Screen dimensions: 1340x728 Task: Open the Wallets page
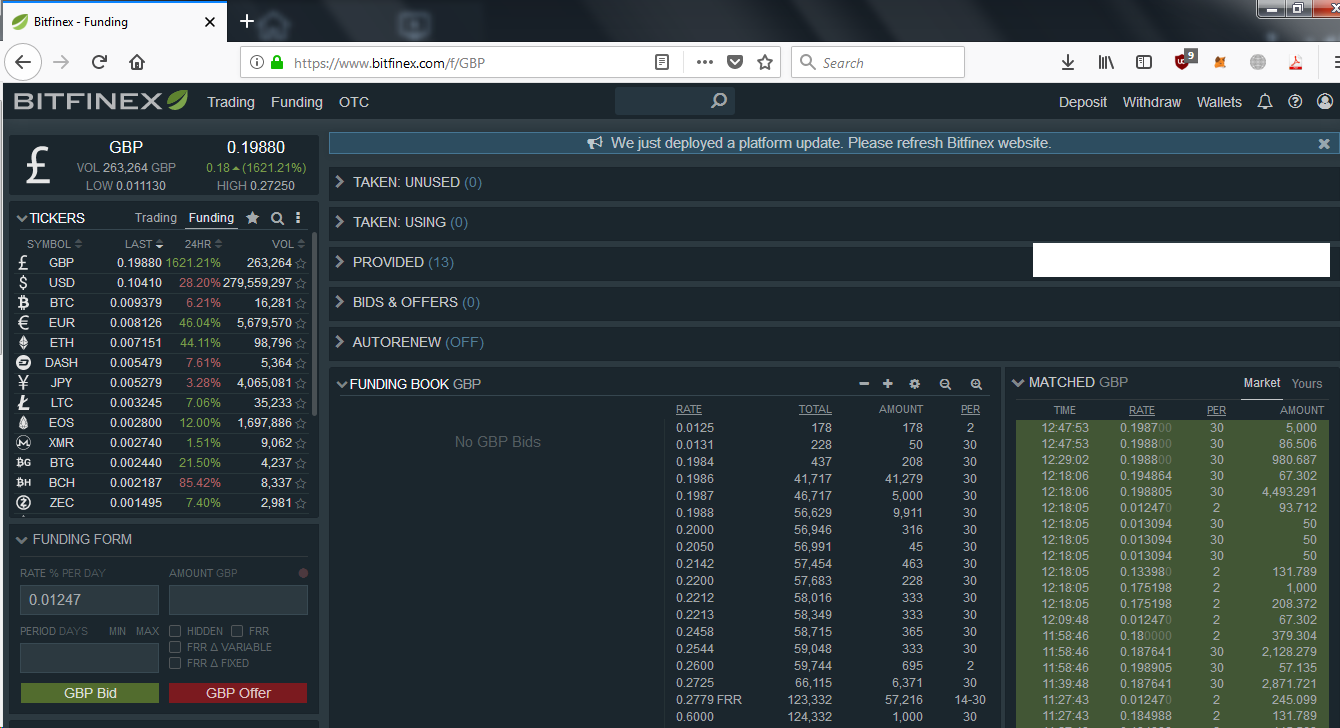(x=1219, y=102)
